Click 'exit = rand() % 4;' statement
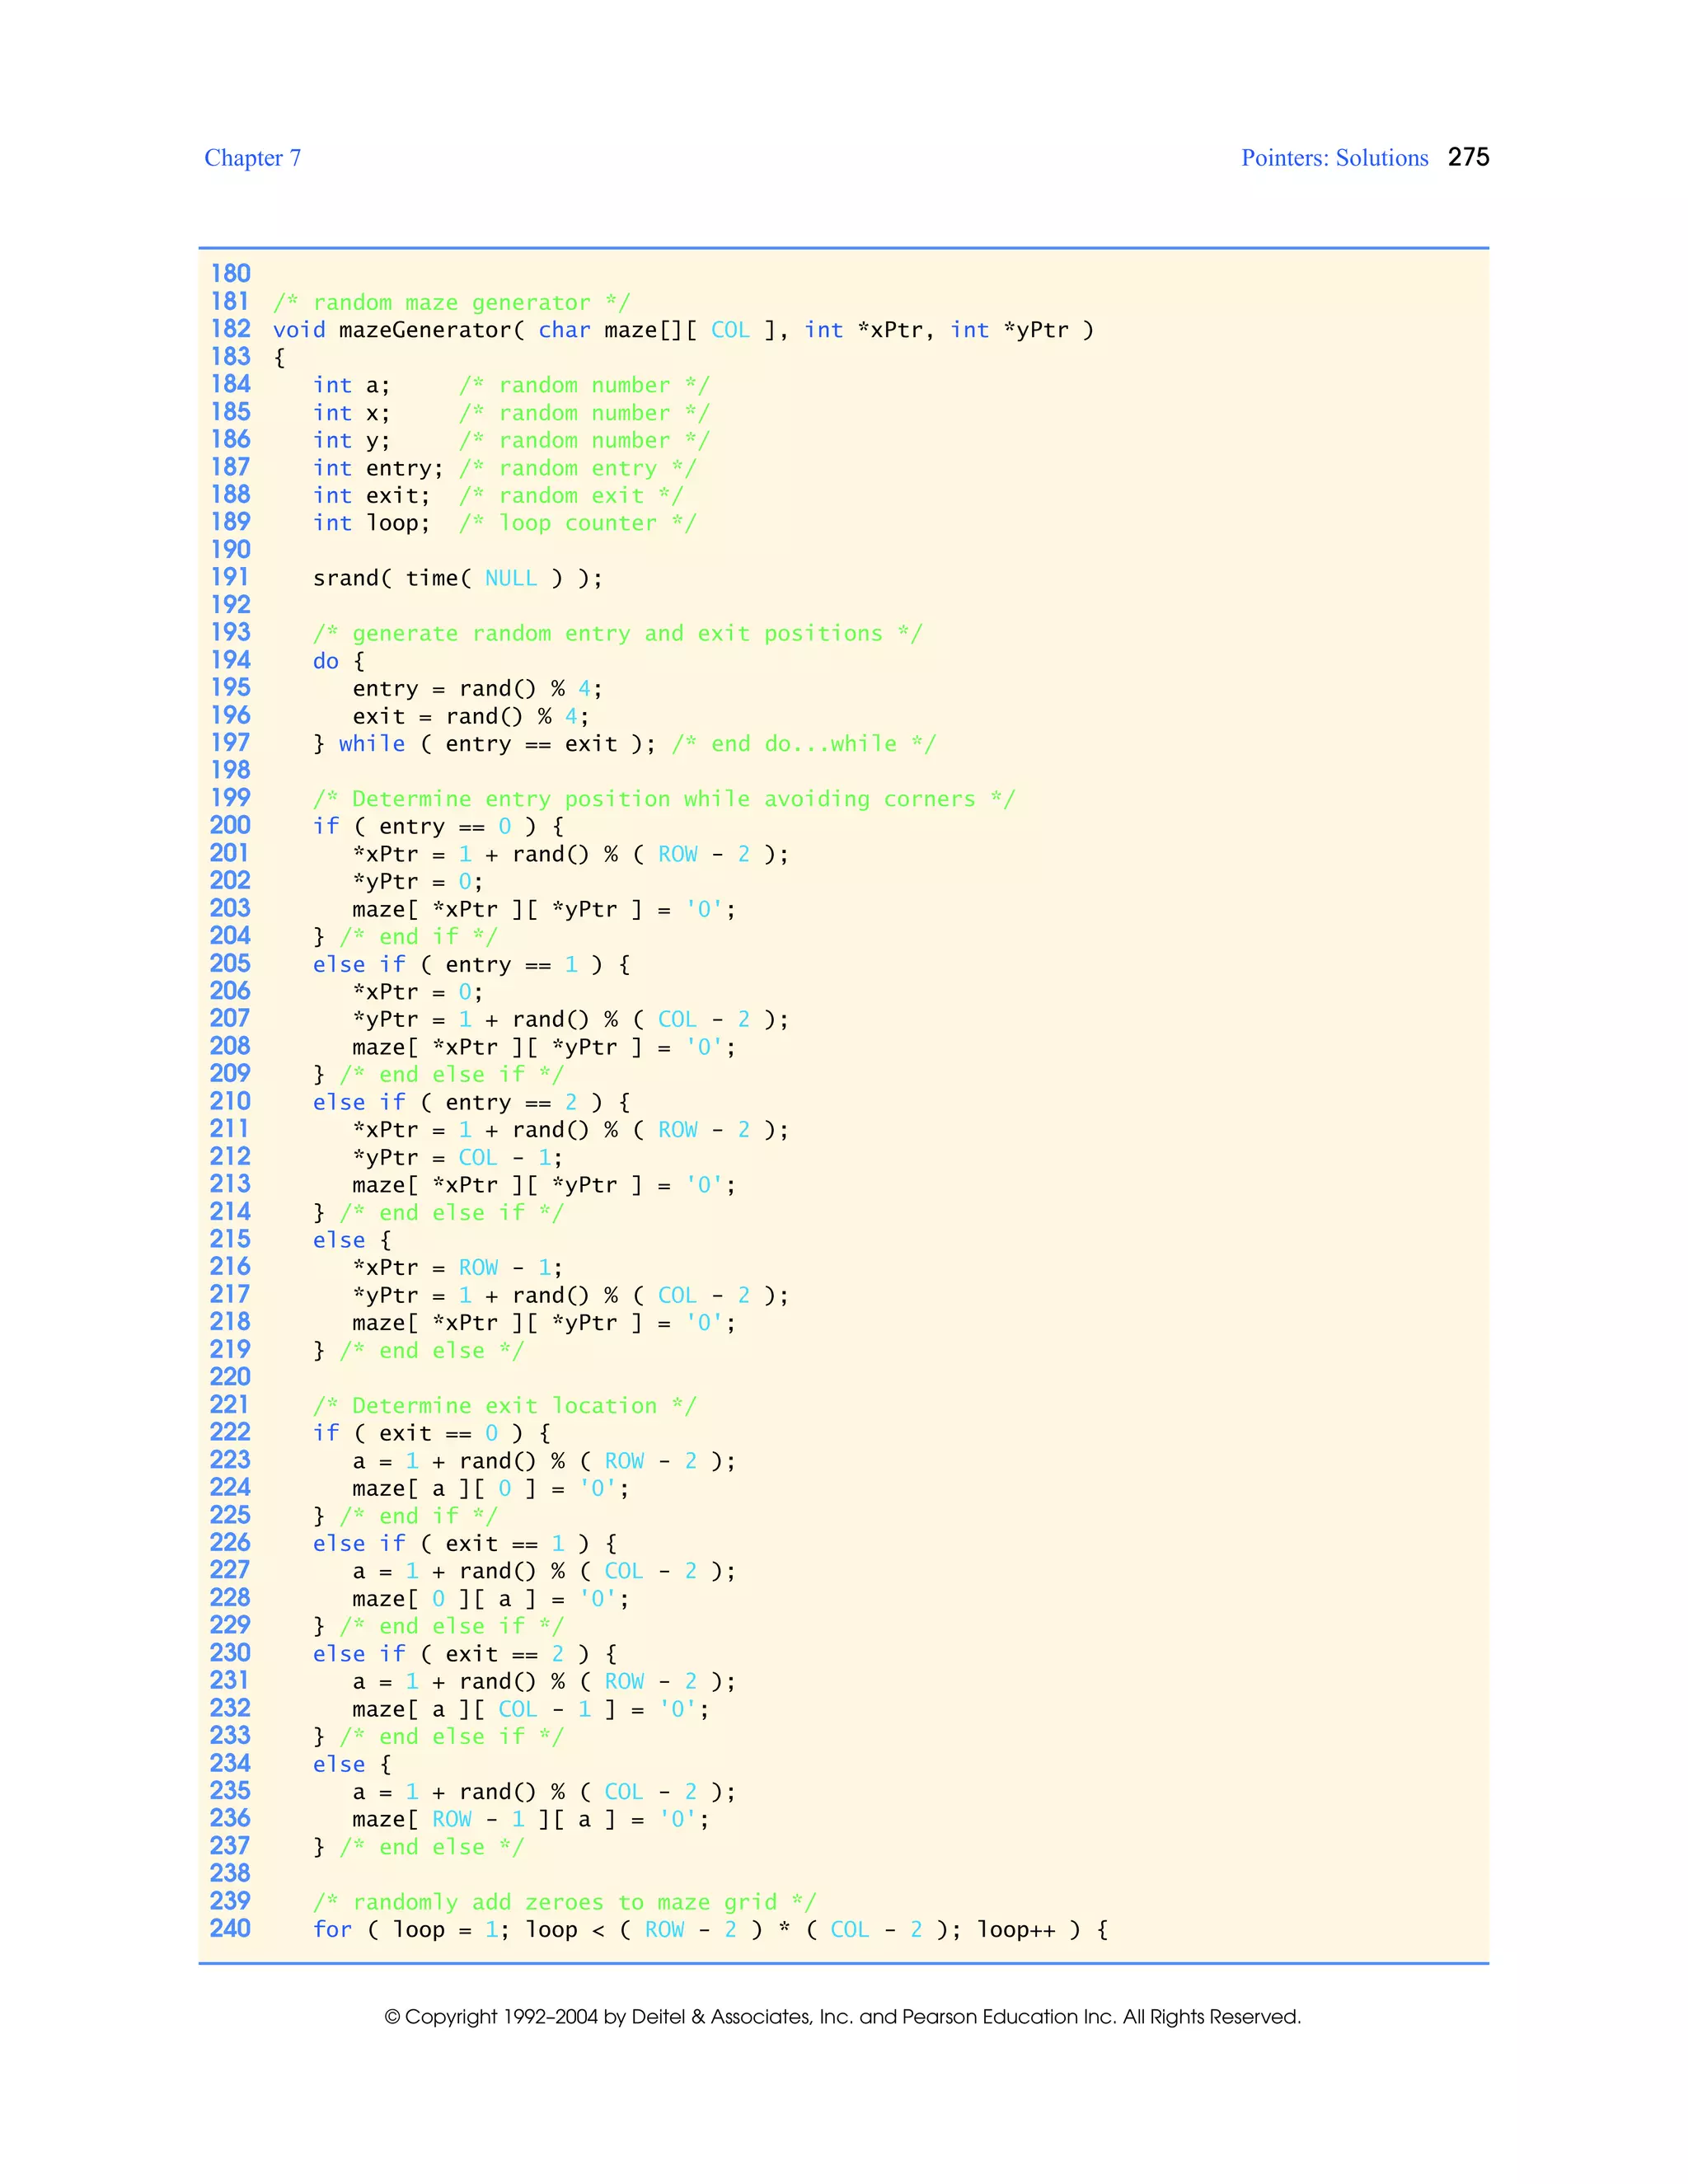This screenshot has width=1688, height=2184. click(470, 716)
